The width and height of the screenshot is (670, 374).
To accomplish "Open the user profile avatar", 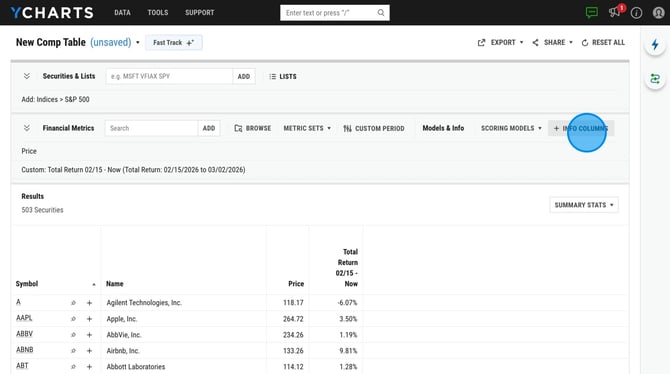I will (658, 13).
